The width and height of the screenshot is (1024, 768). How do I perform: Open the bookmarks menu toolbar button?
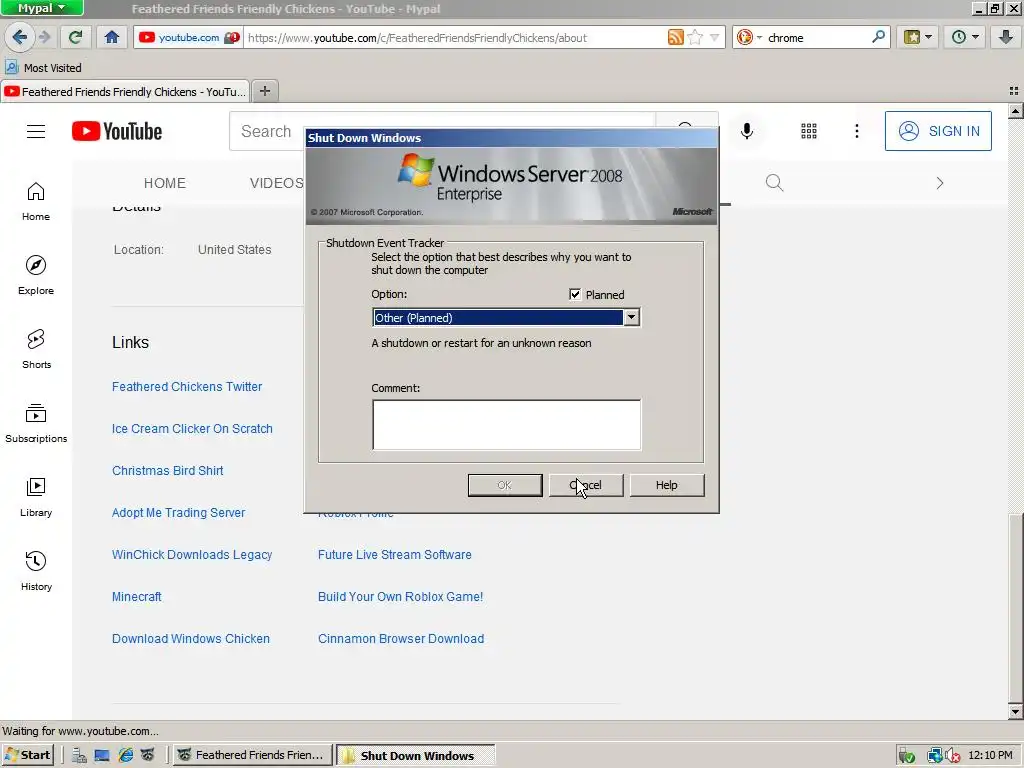point(918,37)
